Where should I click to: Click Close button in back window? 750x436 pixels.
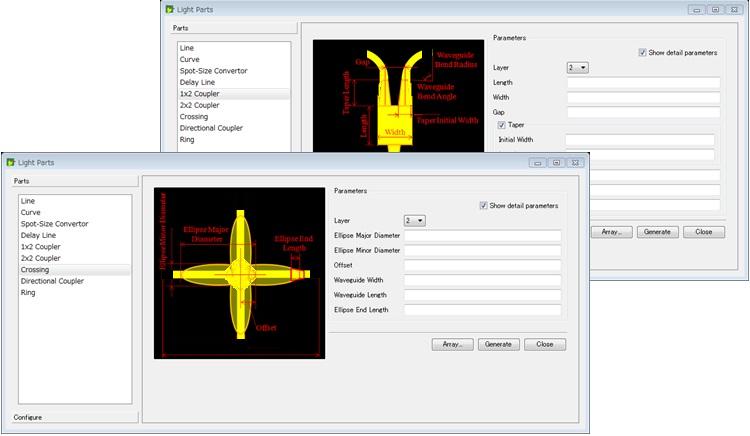pyautogui.click(x=704, y=232)
